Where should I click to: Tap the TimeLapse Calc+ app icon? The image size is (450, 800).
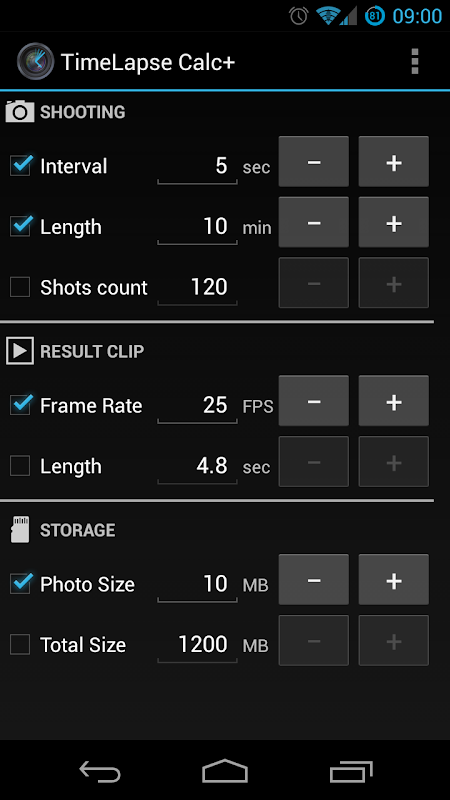point(35,61)
